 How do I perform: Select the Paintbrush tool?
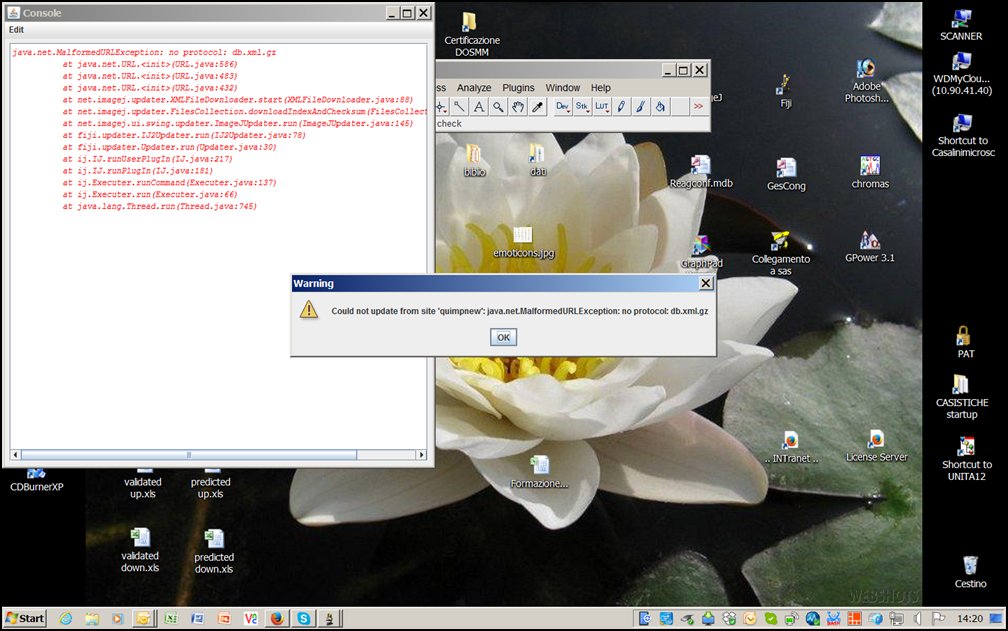641,106
